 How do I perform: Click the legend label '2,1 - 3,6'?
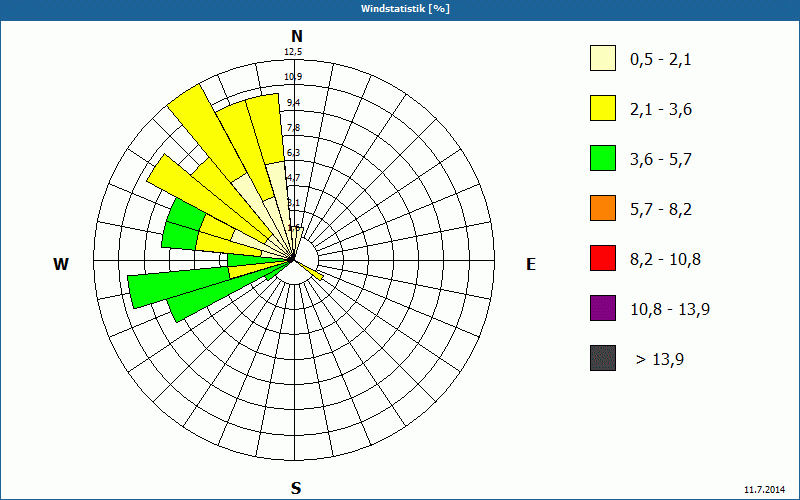(x=661, y=110)
